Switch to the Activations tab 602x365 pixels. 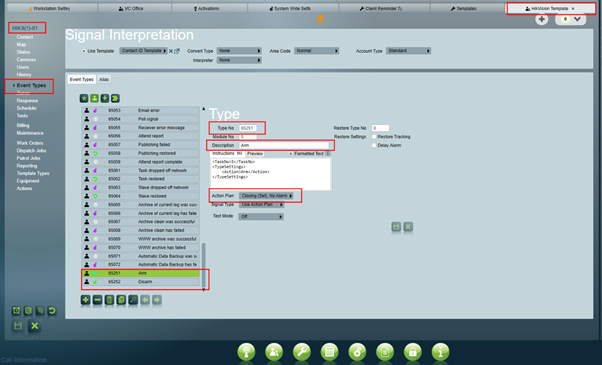(x=209, y=8)
